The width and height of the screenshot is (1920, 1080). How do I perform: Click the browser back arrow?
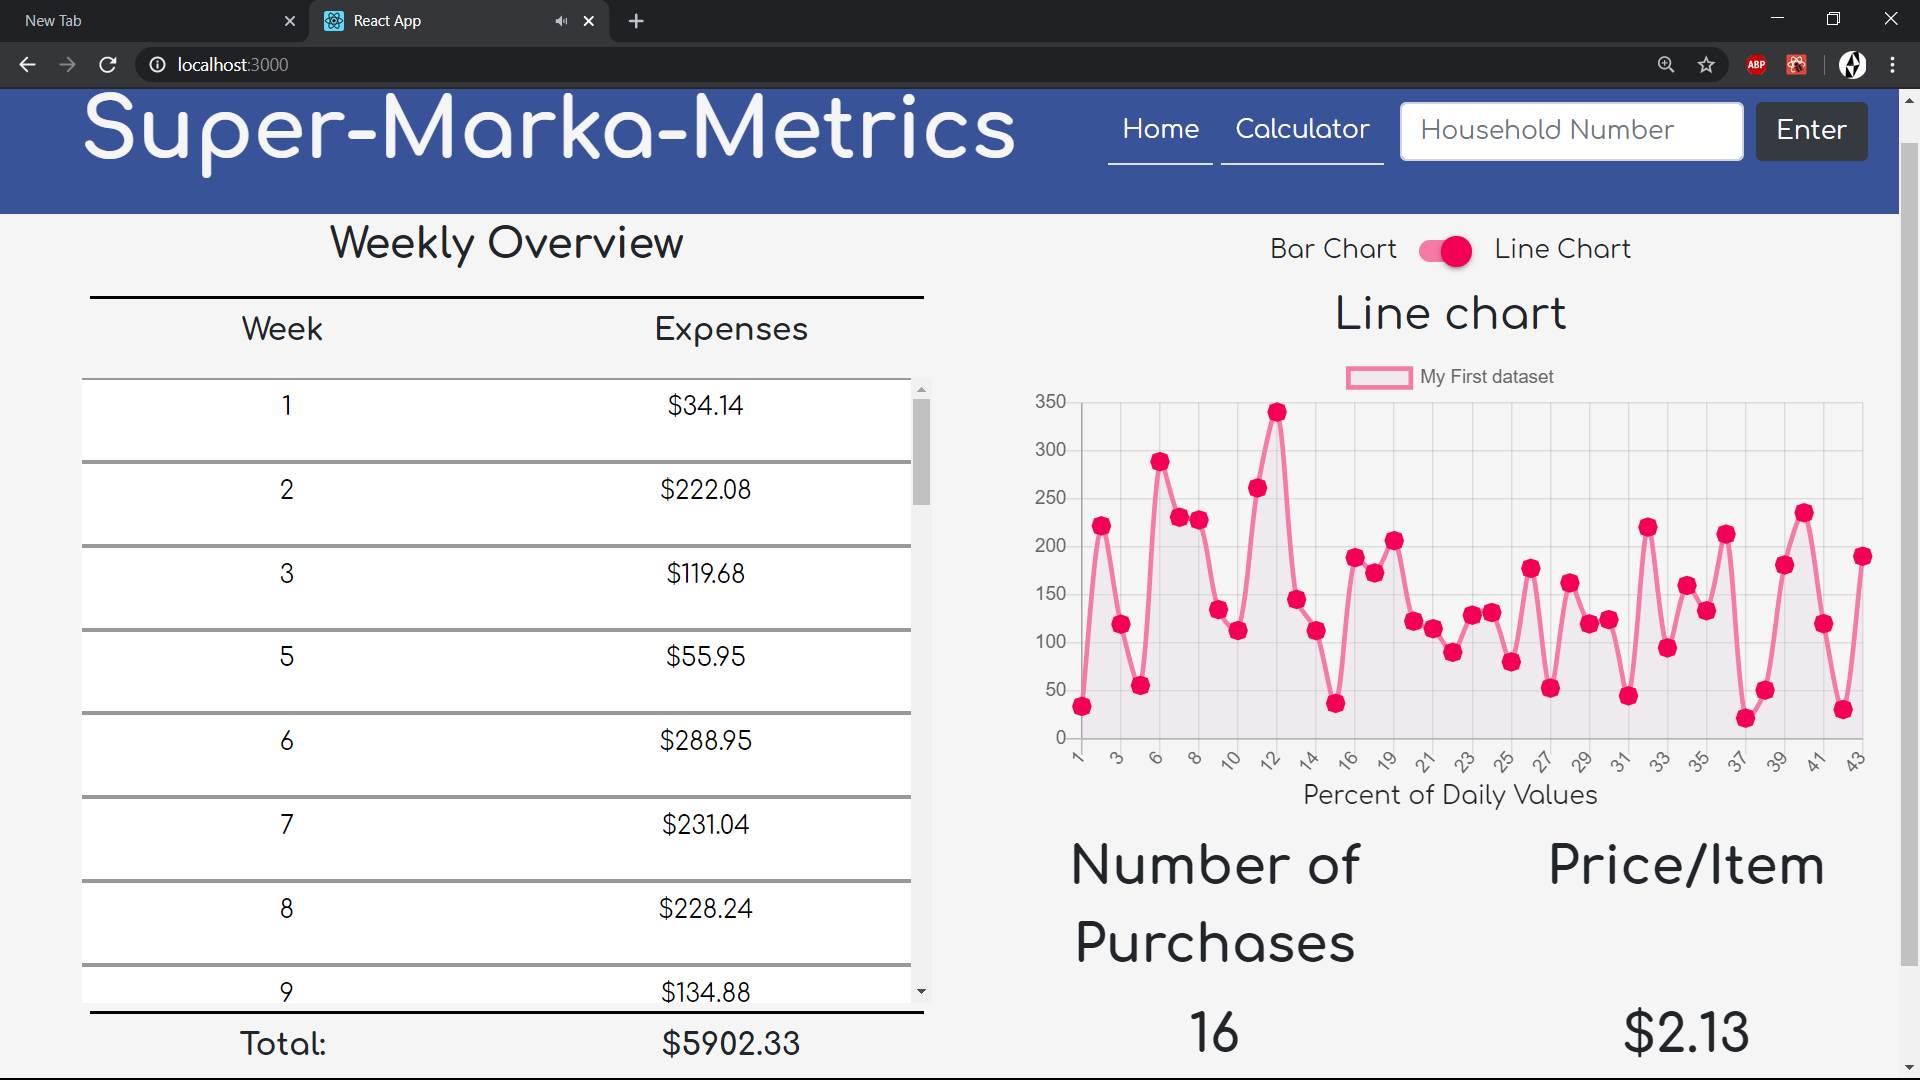click(x=27, y=65)
